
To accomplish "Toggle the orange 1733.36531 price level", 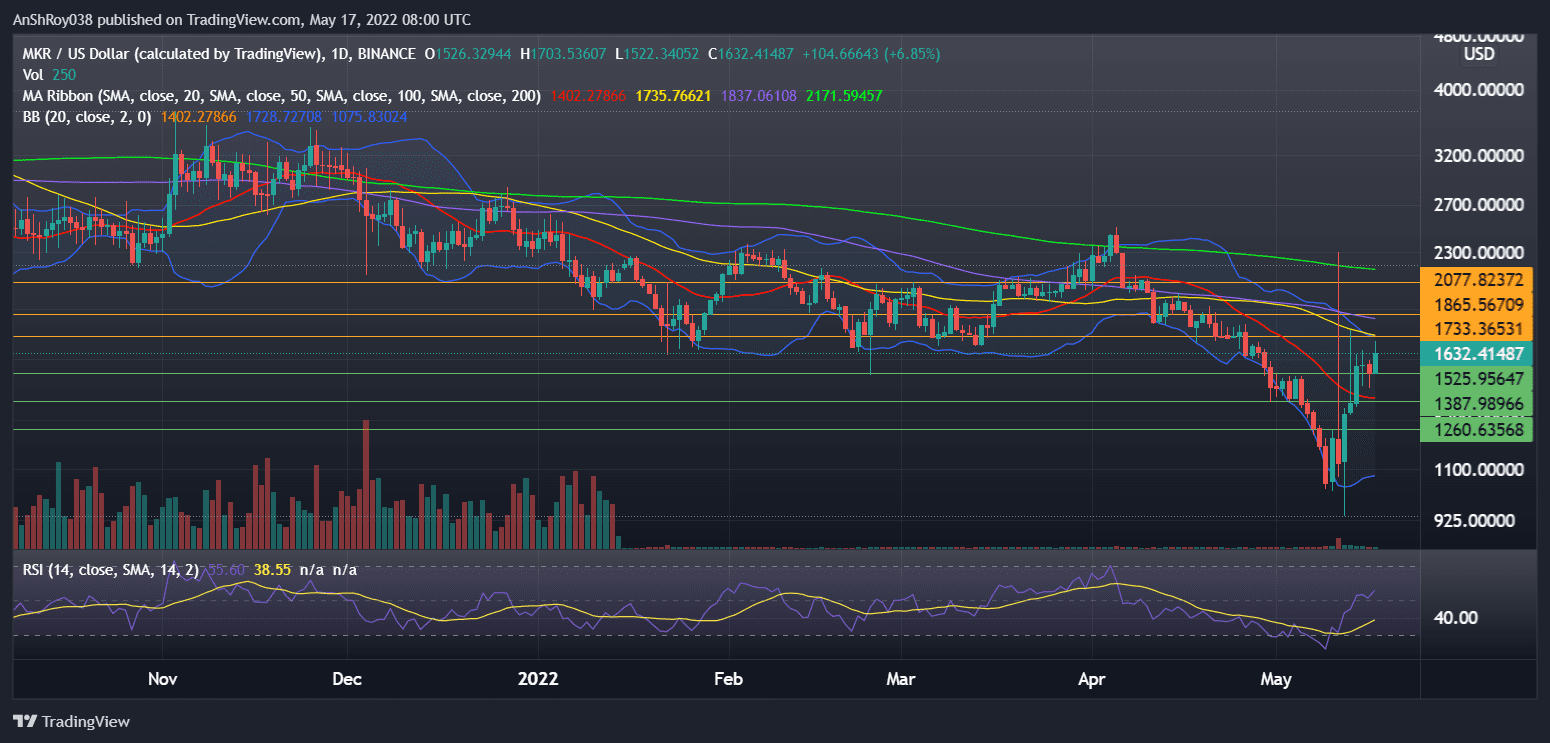I will pyautogui.click(x=1477, y=329).
